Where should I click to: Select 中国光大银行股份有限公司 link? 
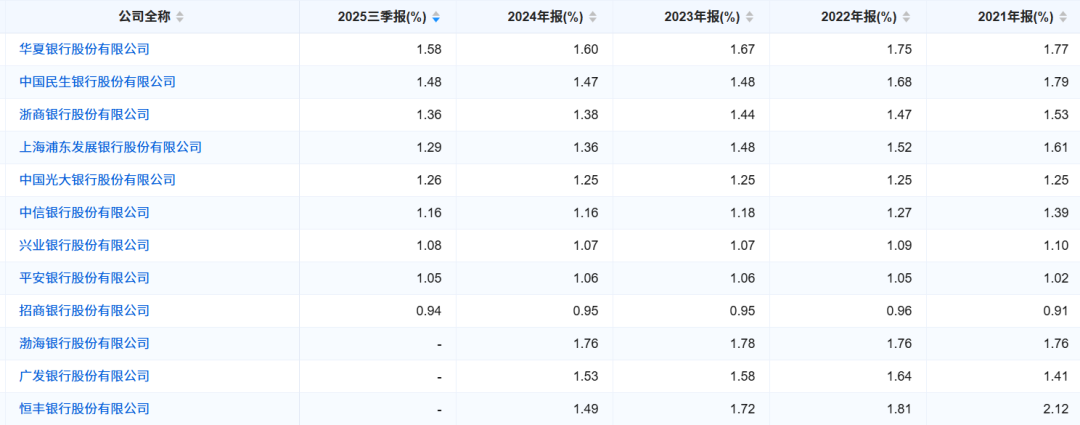click(x=97, y=180)
